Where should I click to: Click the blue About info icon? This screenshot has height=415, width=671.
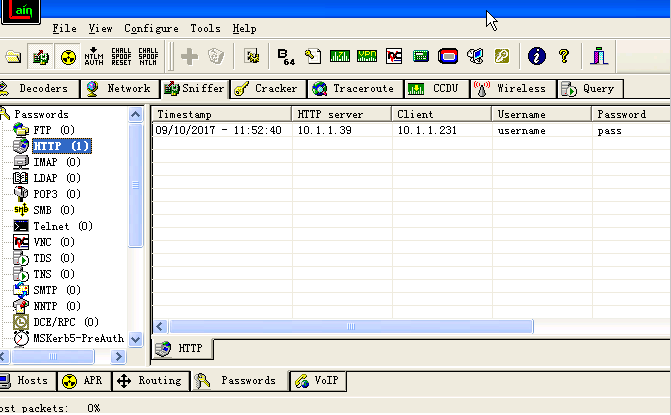537,56
